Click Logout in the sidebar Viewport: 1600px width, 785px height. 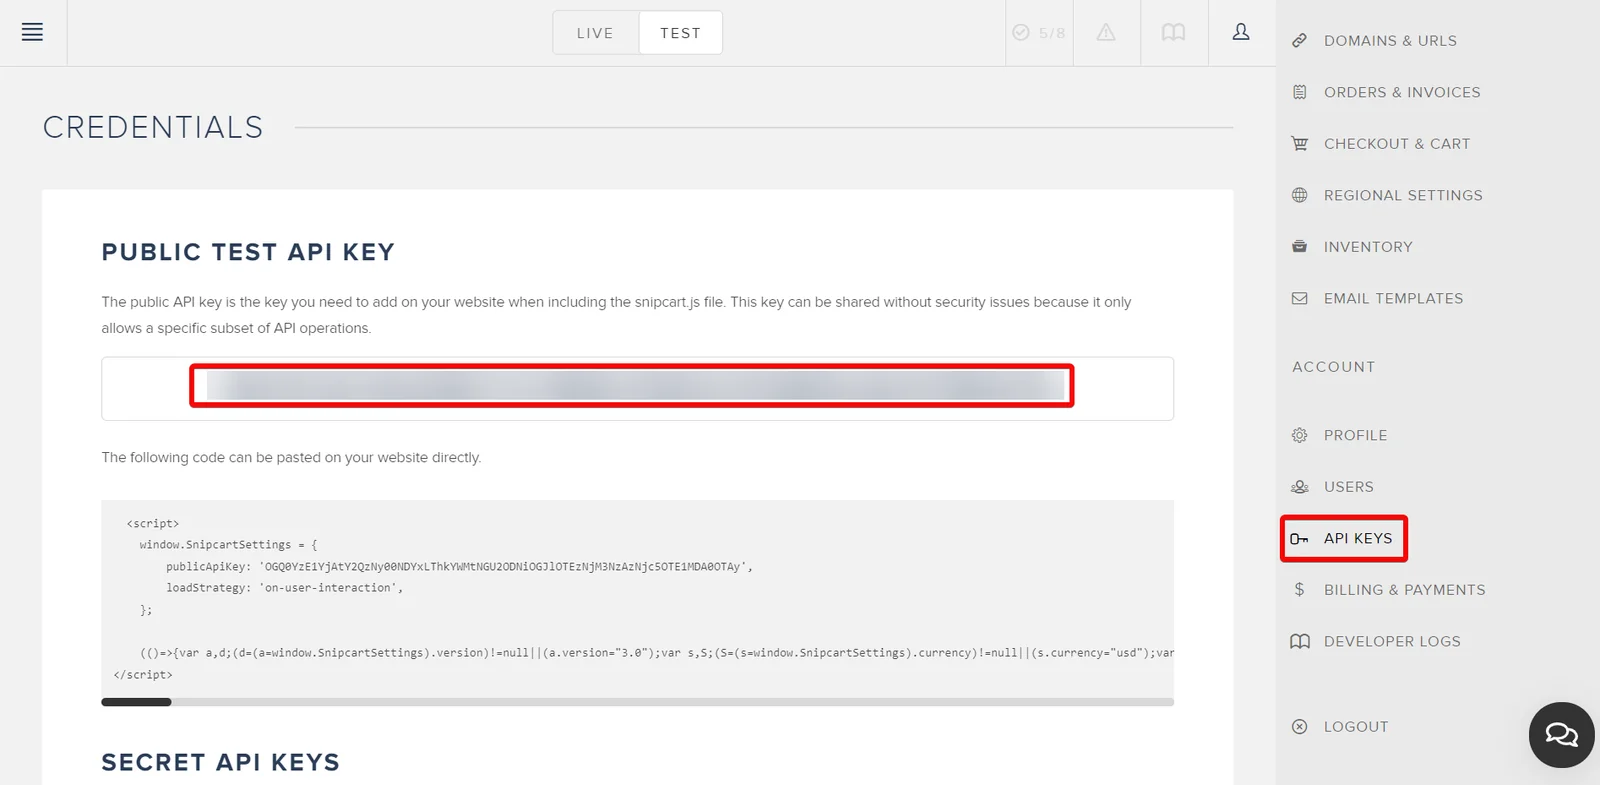pos(1355,727)
